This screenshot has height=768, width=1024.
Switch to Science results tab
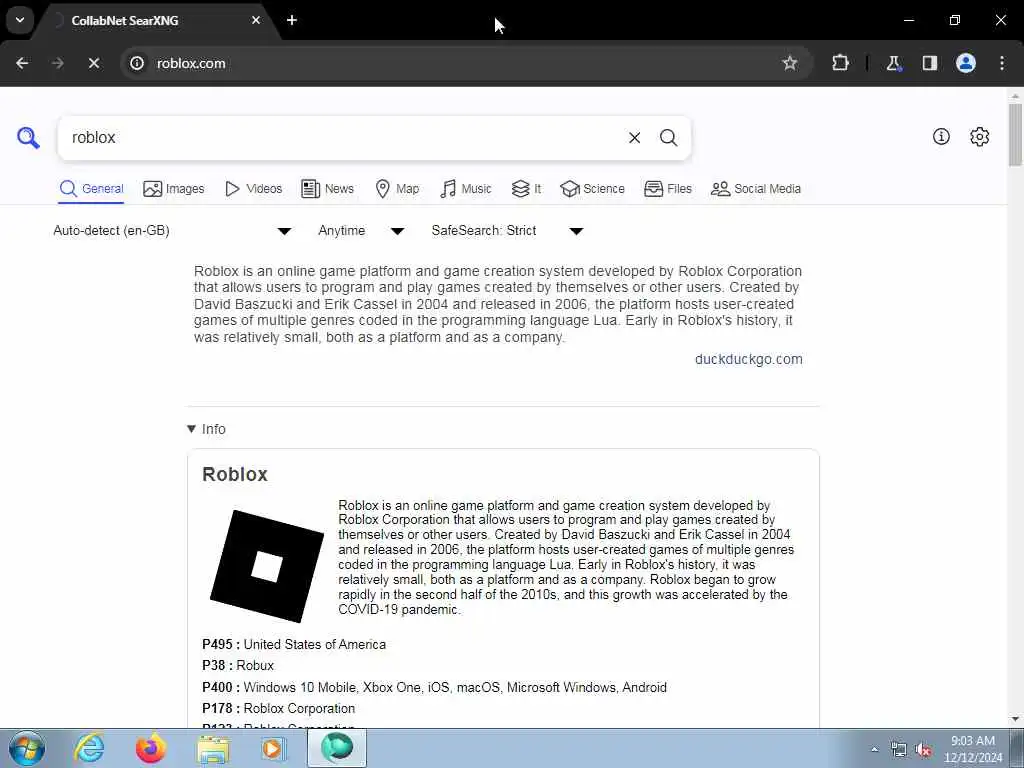(x=592, y=189)
